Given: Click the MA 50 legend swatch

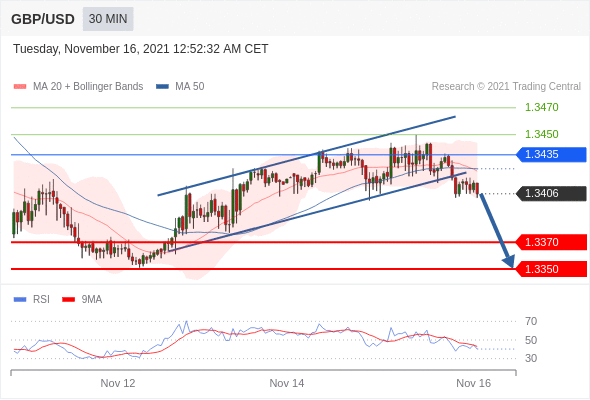Looking at the screenshot, I should point(162,87).
